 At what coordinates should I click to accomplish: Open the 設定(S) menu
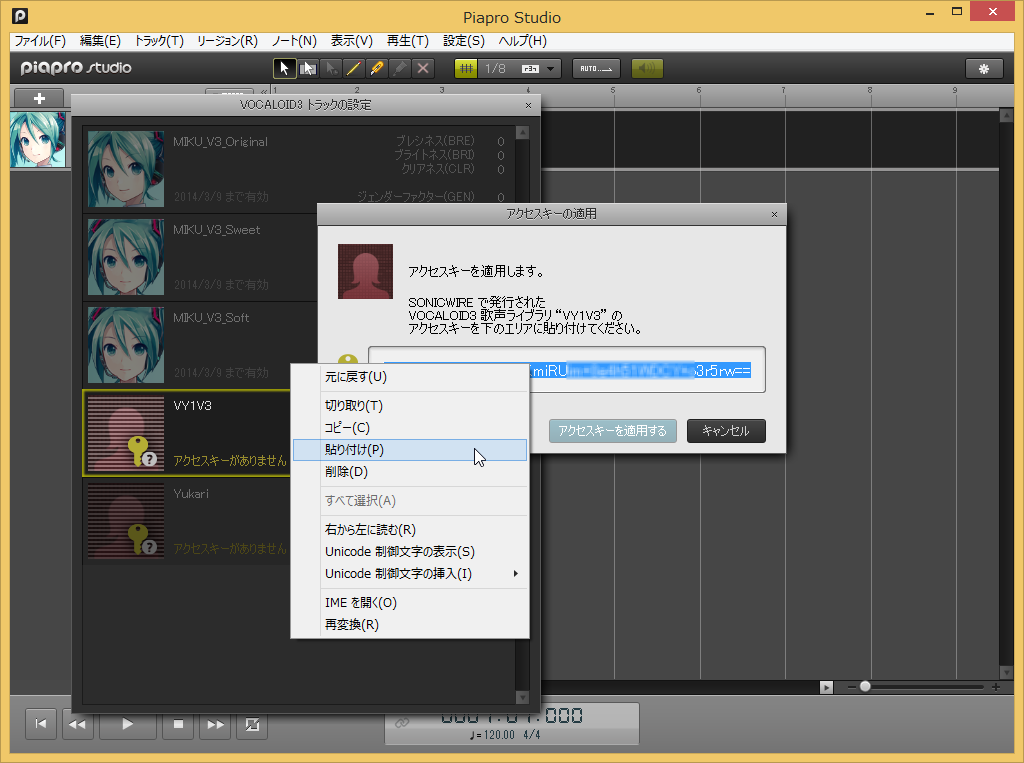click(x=464, y=41)
